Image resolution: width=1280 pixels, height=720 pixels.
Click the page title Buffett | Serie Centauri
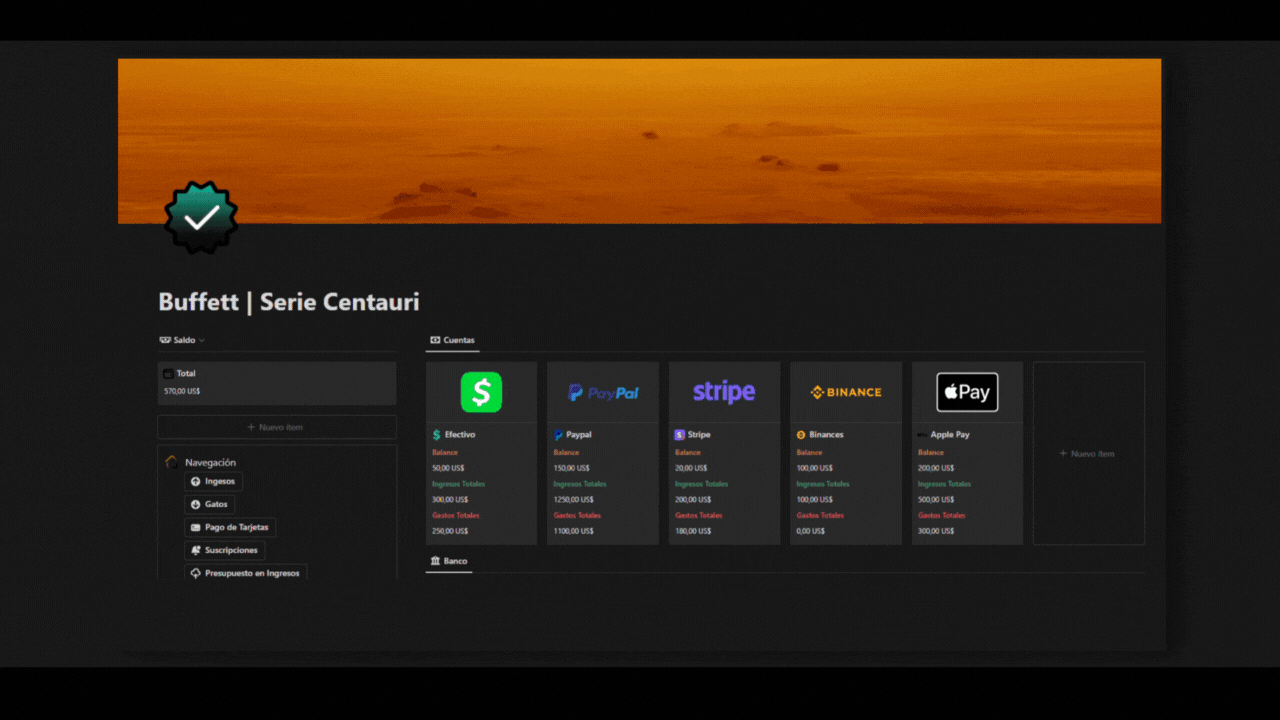(289, 302)
